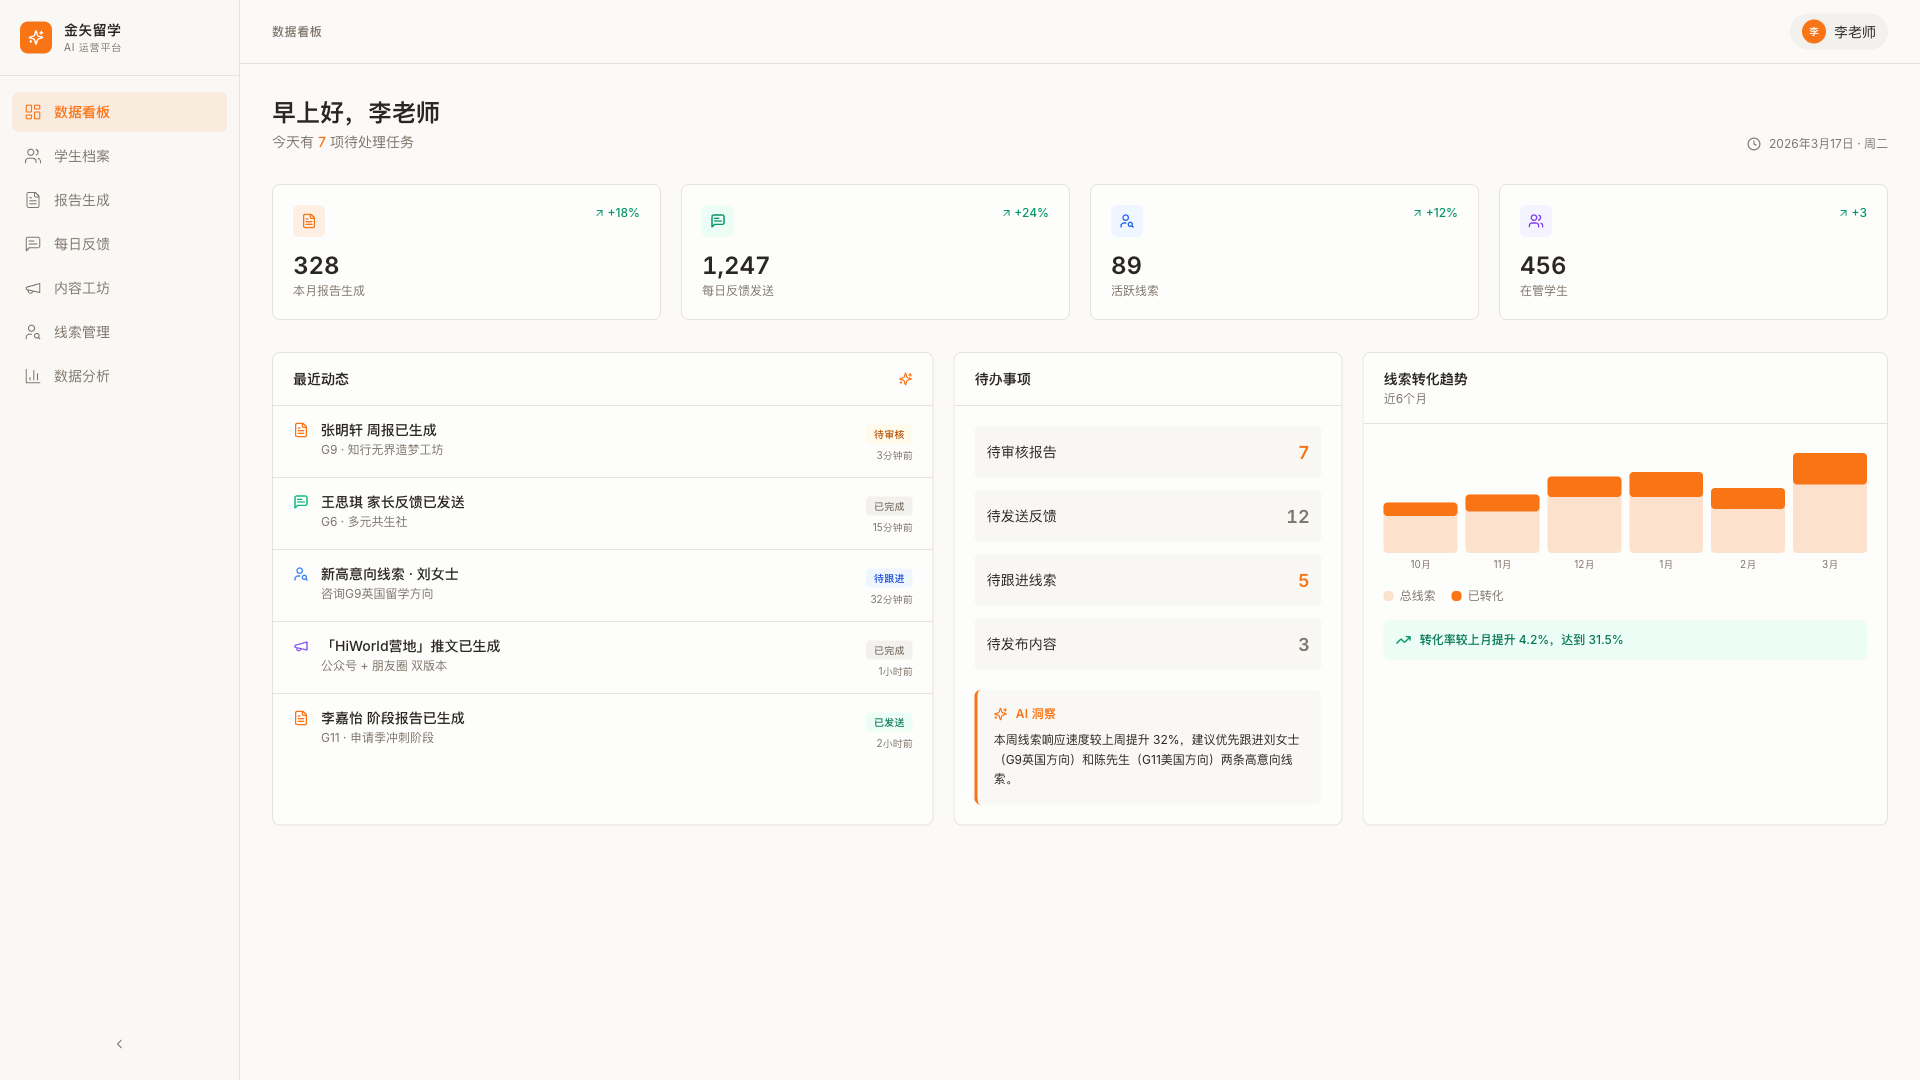This screenshot has width=1920, height=1080.
Task: Click the green feedback icon on the 1,247 card
Action: pyautogui.click(x=718, y=221)
